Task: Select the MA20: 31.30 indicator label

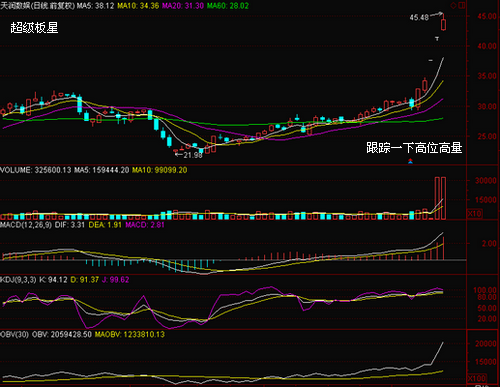Action: [183, 6]
